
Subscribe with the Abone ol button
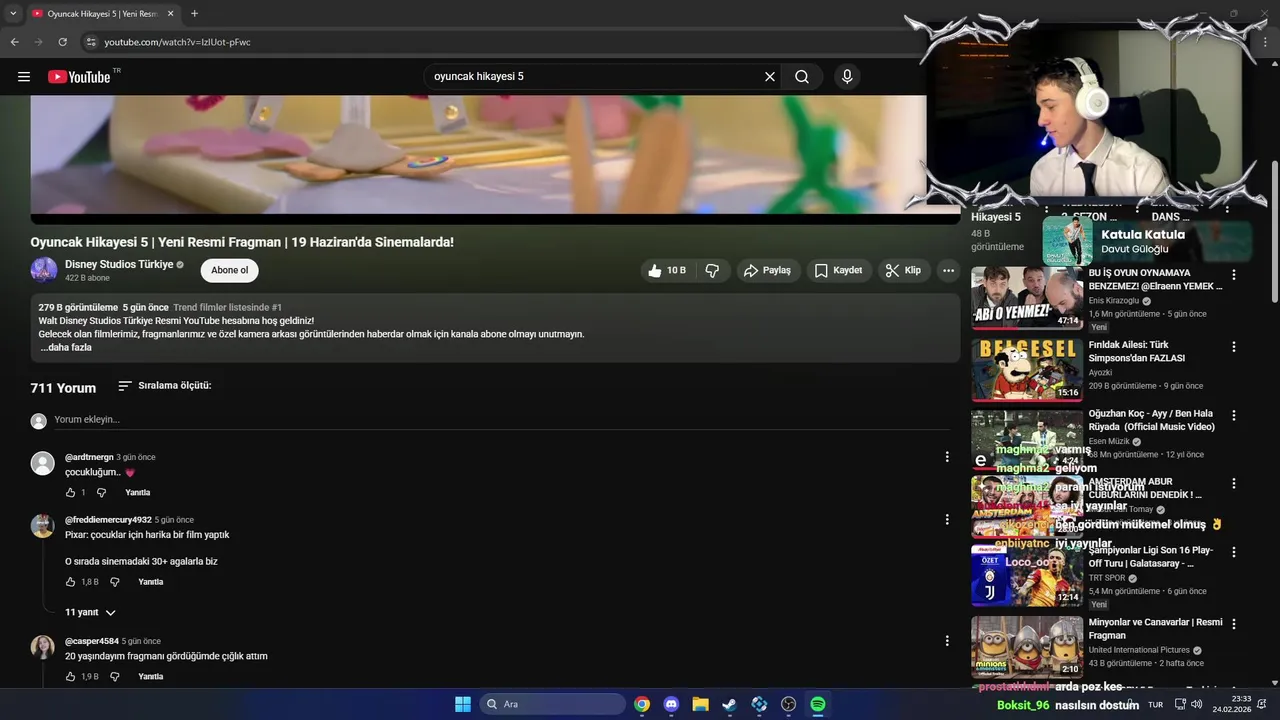coord(229,270)
